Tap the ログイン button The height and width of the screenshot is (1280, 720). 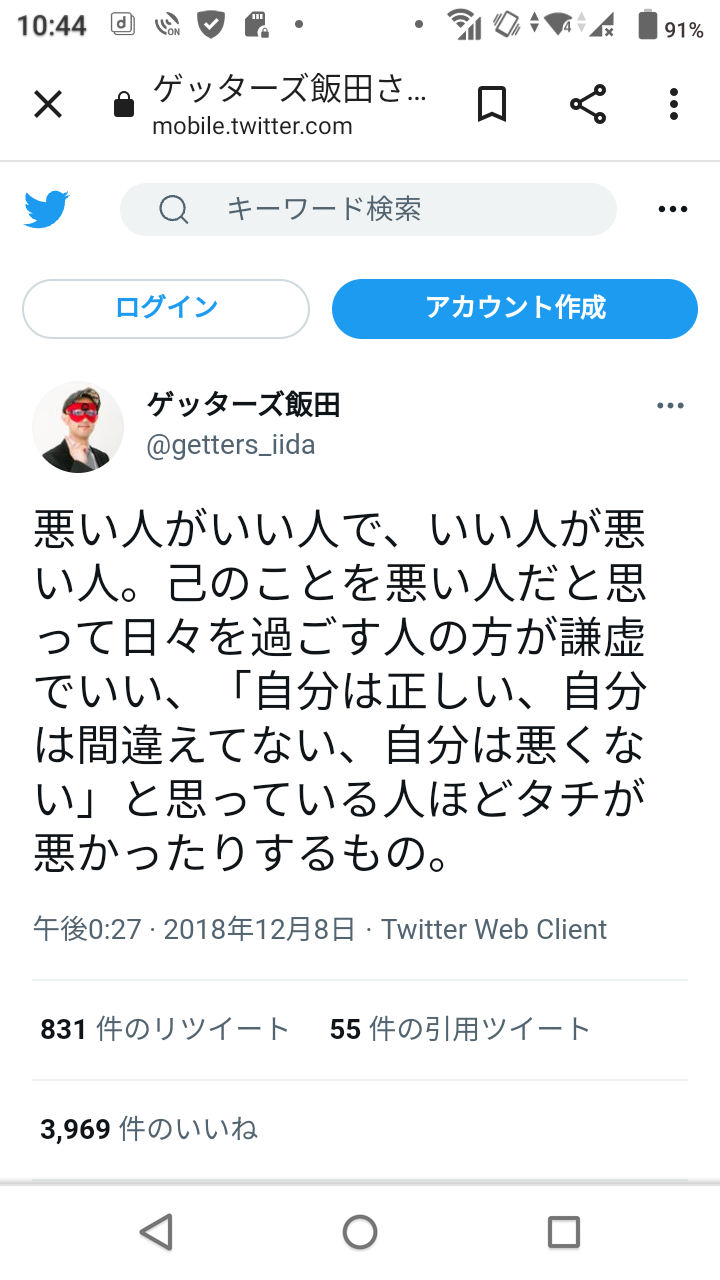[166, 308]
